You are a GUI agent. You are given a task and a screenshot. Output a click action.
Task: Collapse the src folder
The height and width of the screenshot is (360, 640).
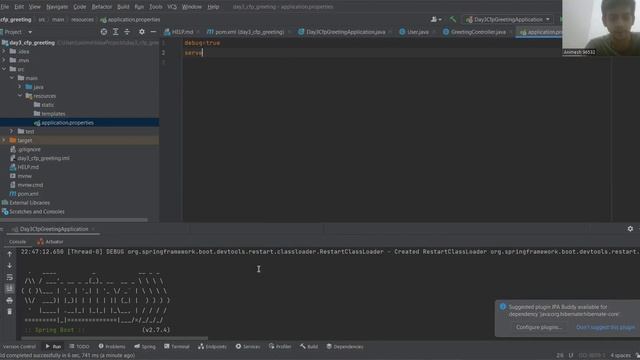click(4, 69)
